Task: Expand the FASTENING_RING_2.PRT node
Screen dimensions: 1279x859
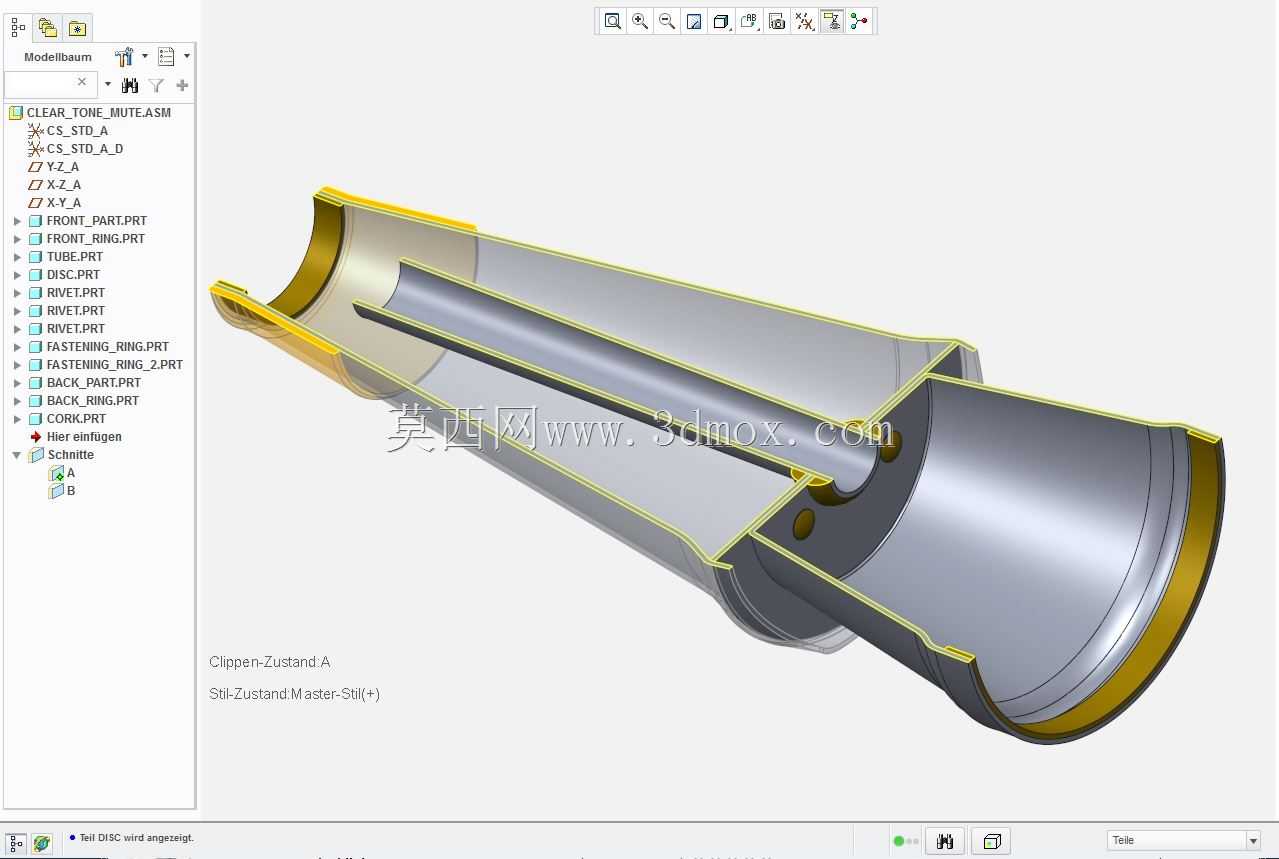Action: point(17,365)
